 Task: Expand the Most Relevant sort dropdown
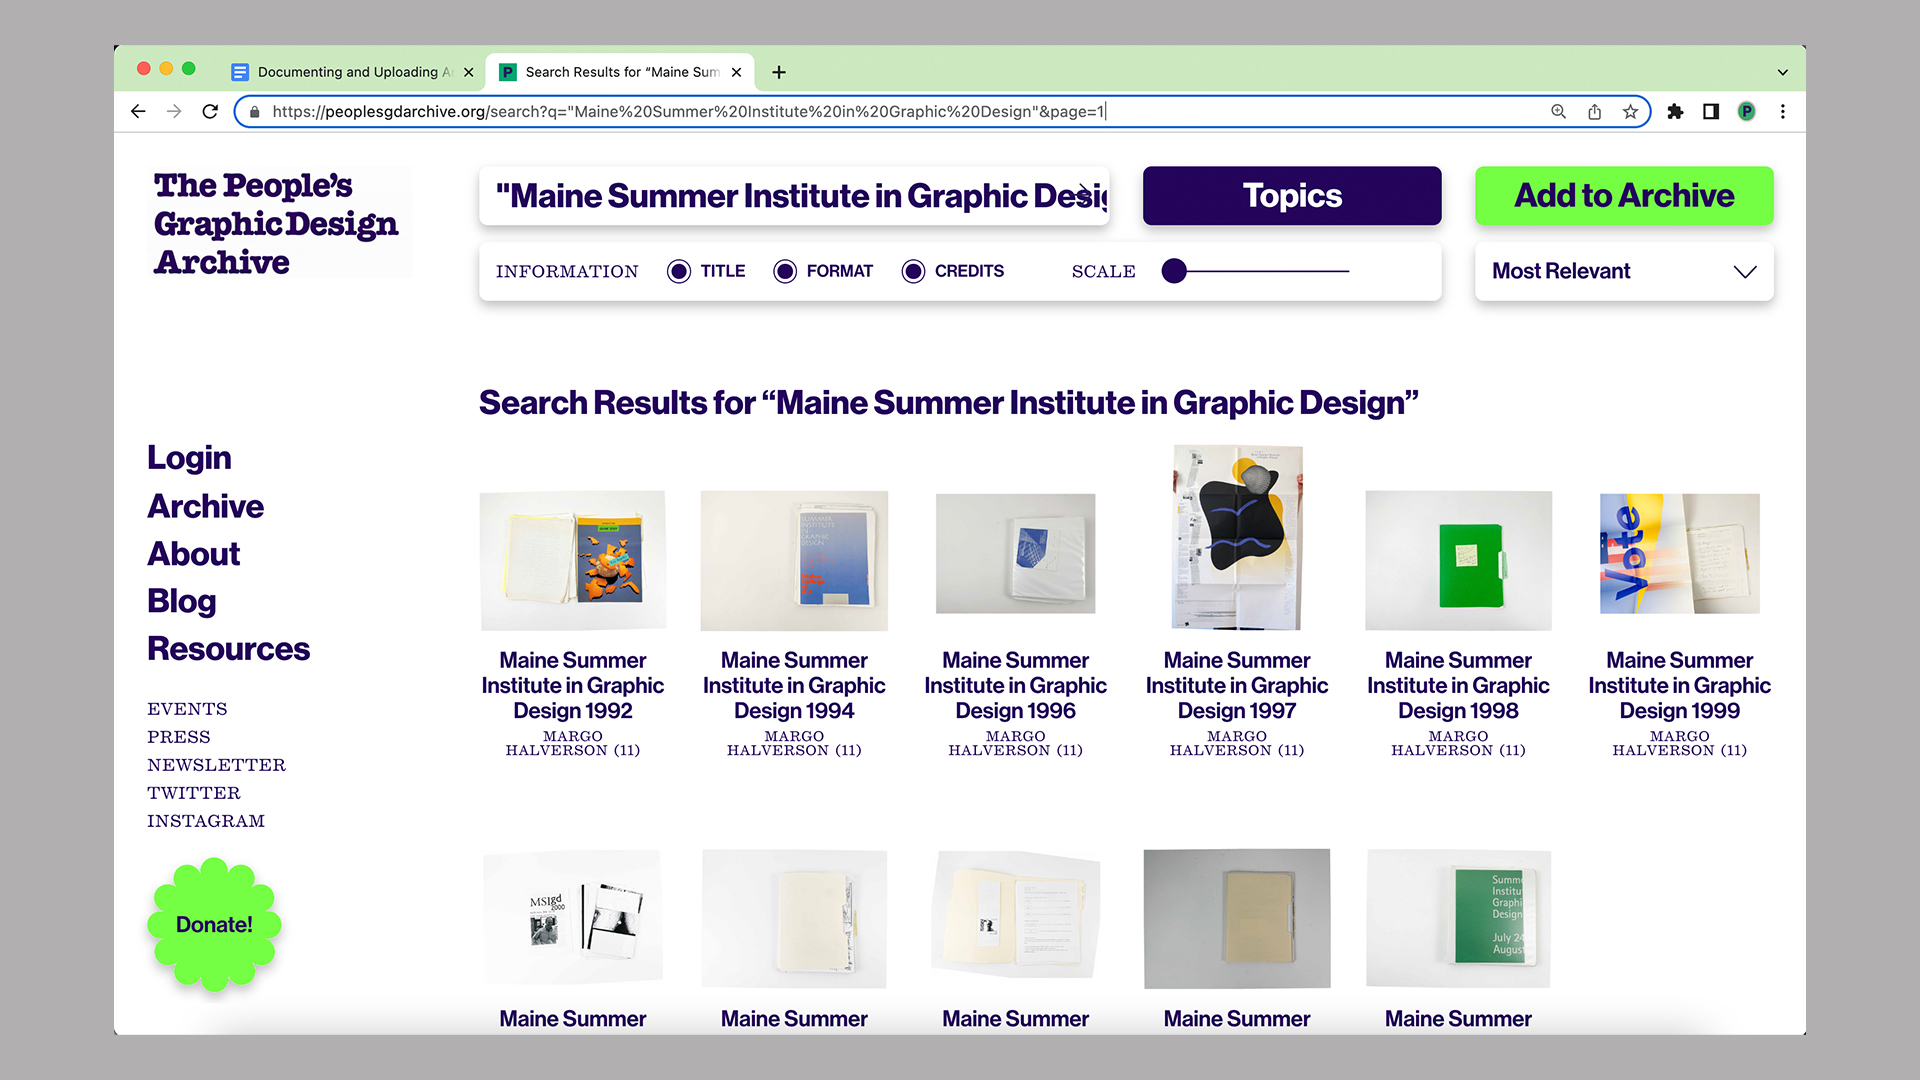click(1623, 271)
